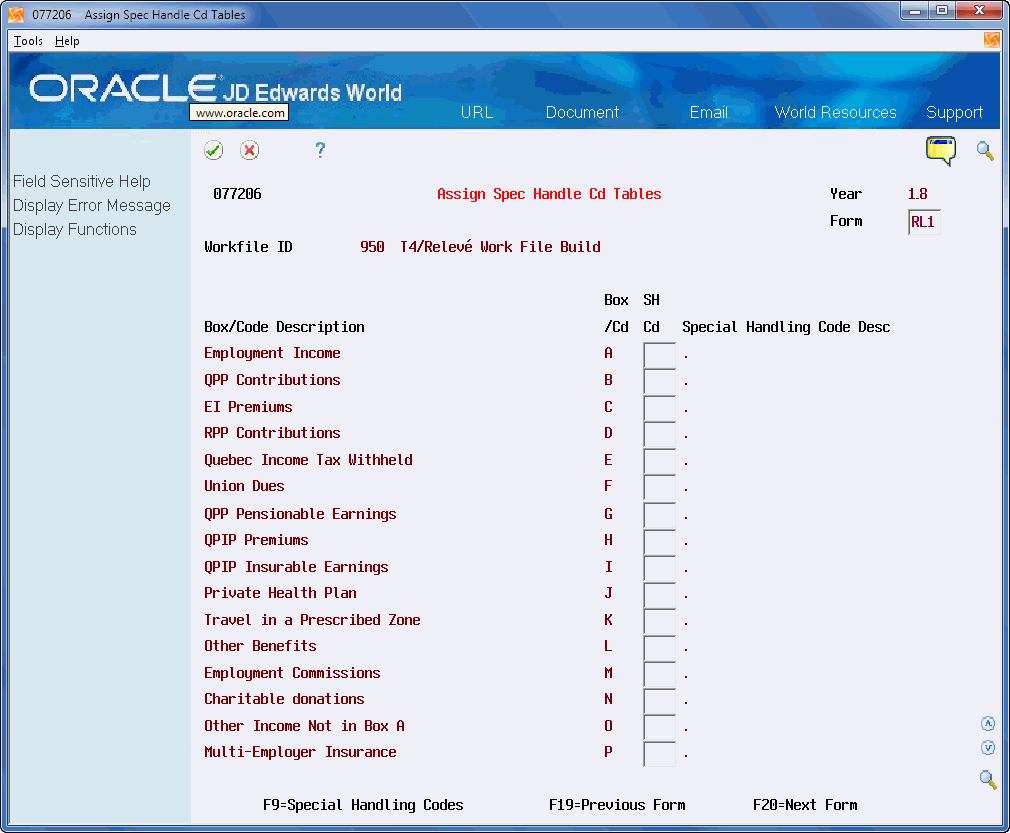Click the Travel in a Prescribed Zone text
Viewport: 1010px width, 833px height.
click(312, 620)
